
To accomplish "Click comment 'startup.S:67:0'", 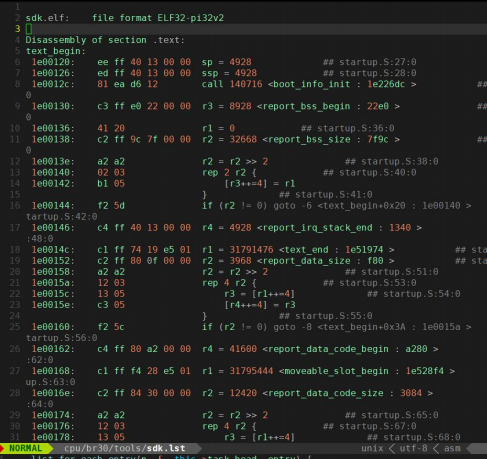I will point(377,426).
